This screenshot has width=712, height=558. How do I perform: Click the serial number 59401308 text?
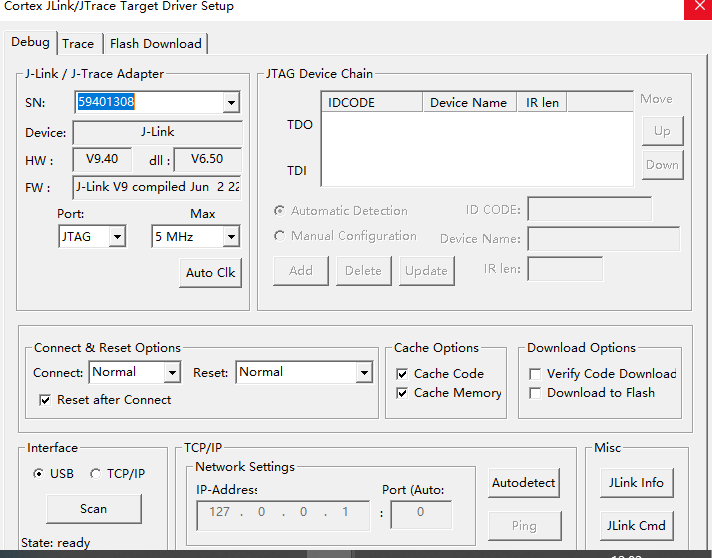pyautogui.click(x=106, y=102)
